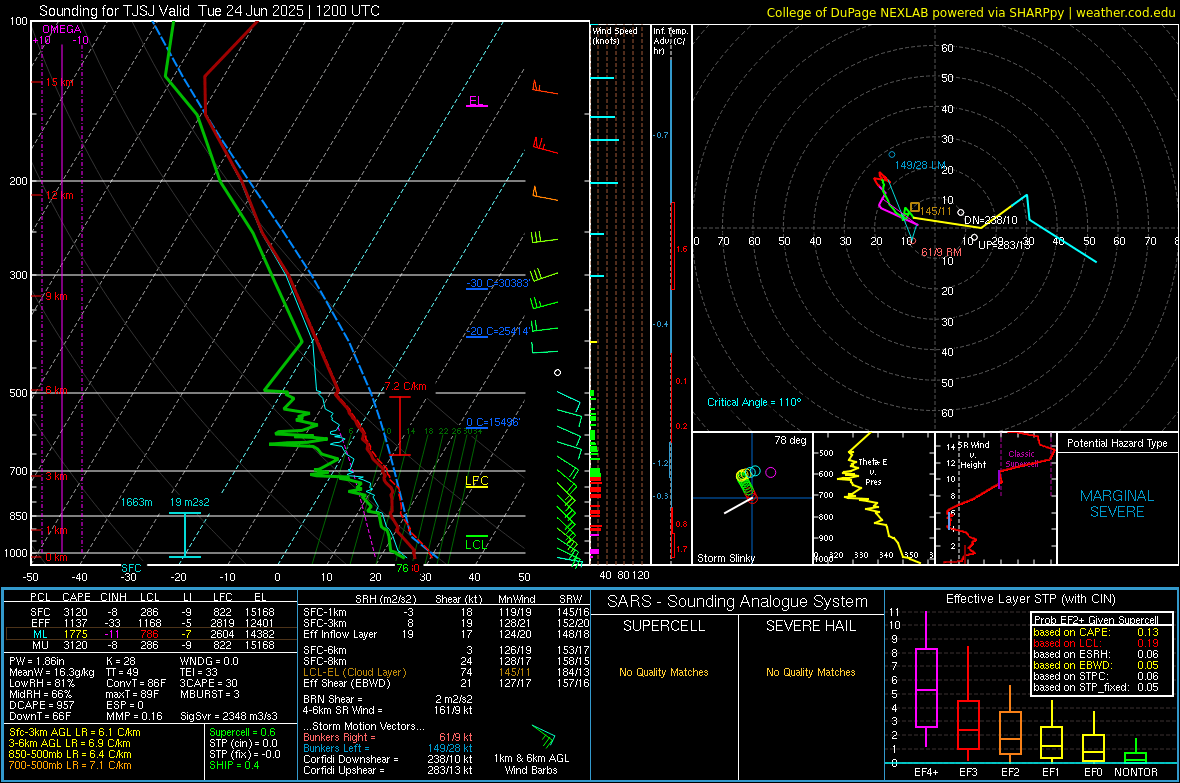1180x783 pixels.
Task: Click the cyan '19 m2s2' label
Action: (x=190, y=502)
